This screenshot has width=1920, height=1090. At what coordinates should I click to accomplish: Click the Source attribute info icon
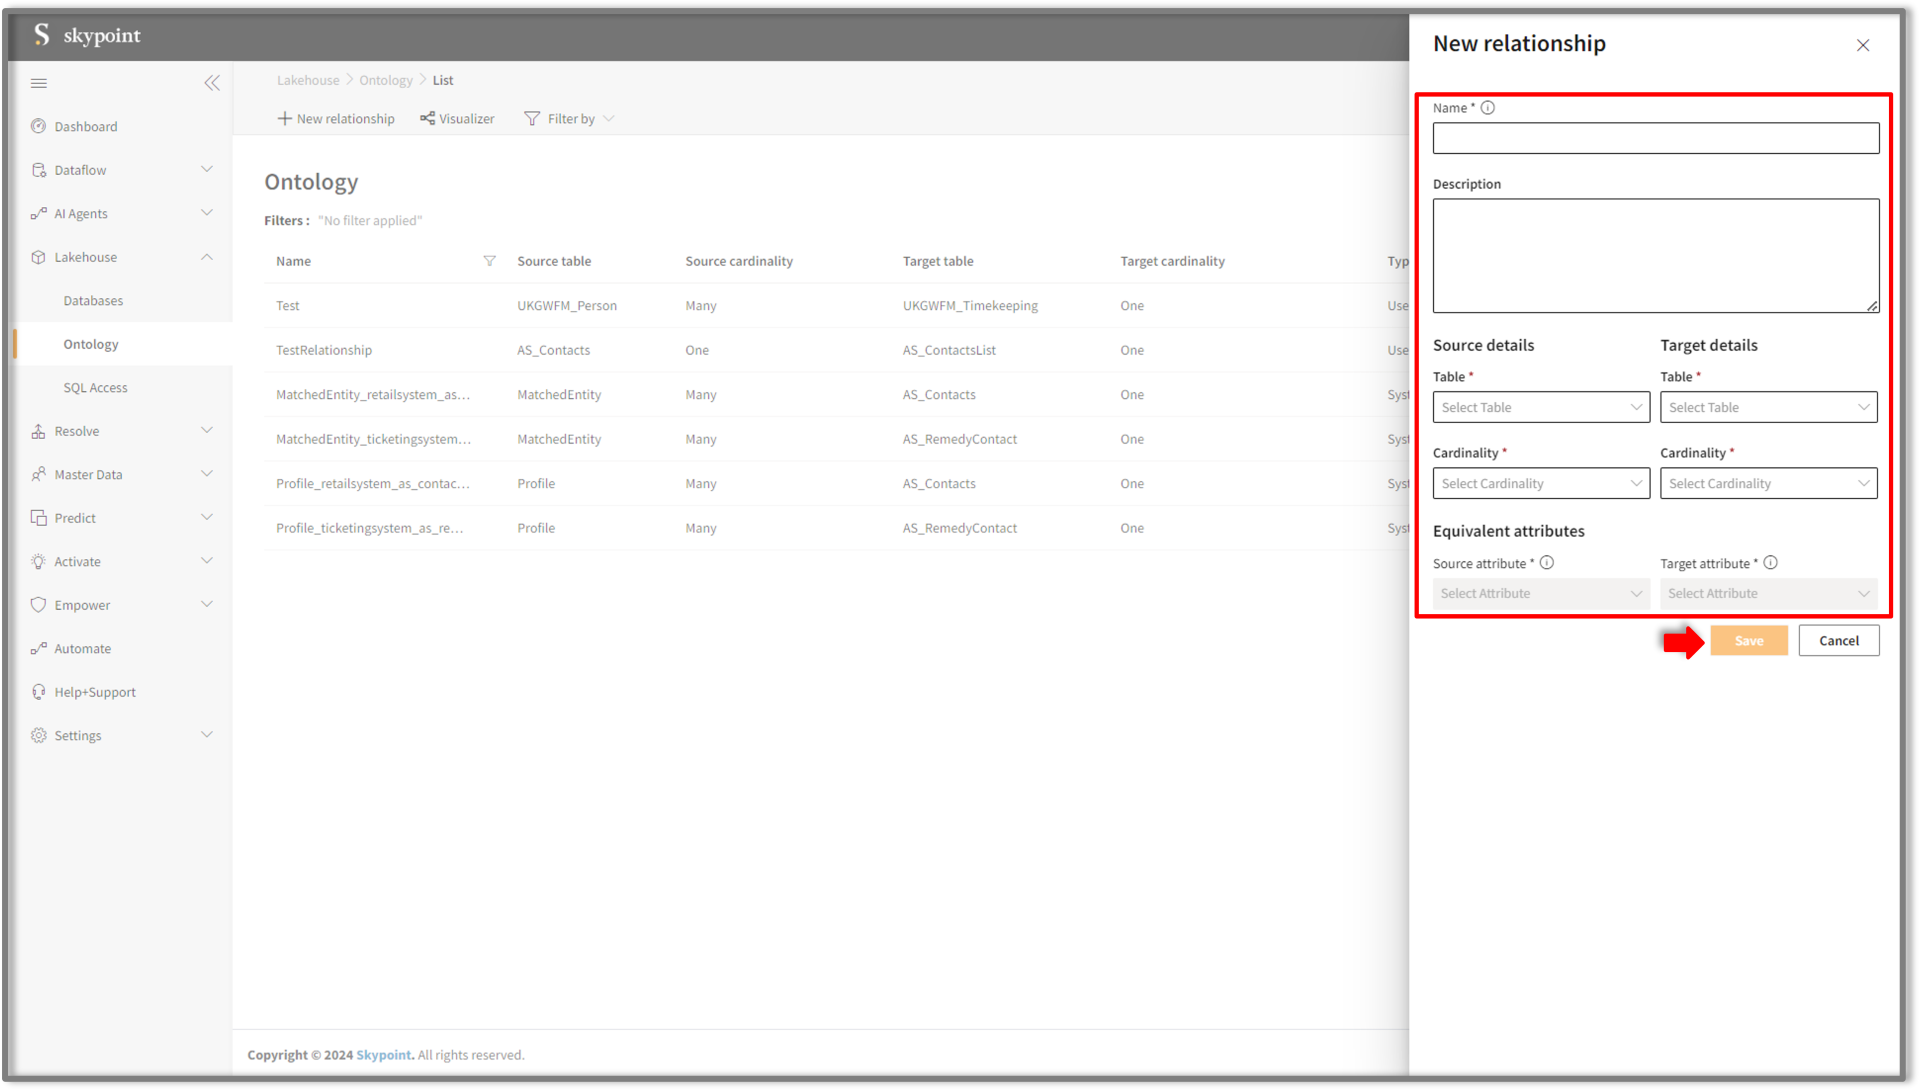1547,563
